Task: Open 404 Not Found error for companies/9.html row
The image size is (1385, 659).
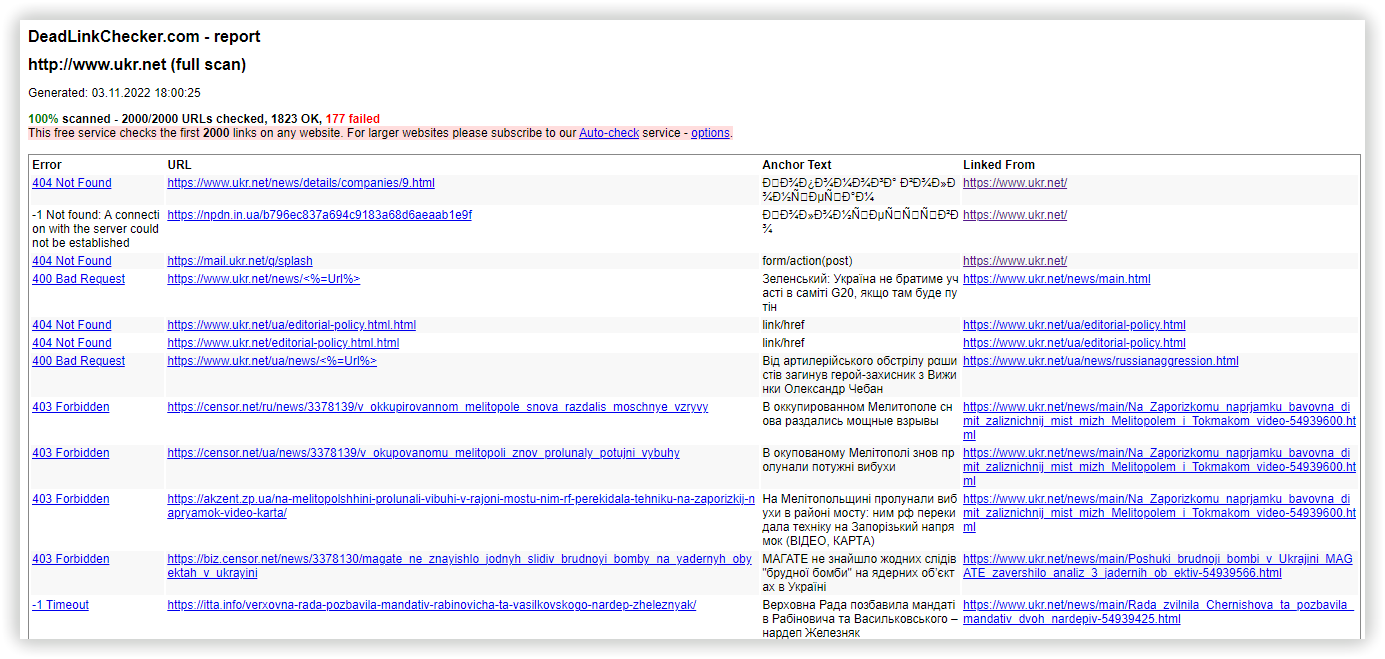Action: click(72, 183)
